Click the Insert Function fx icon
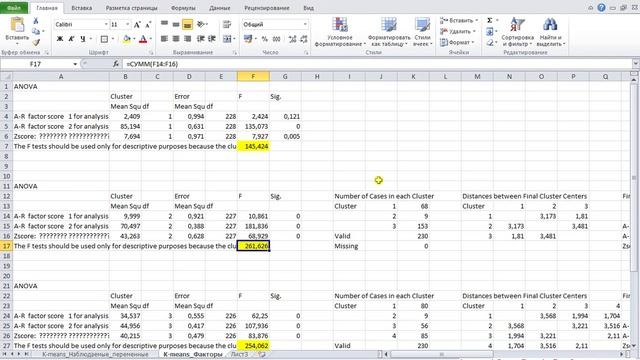Viewport: 640px width, 360px height. coord(116,64)
